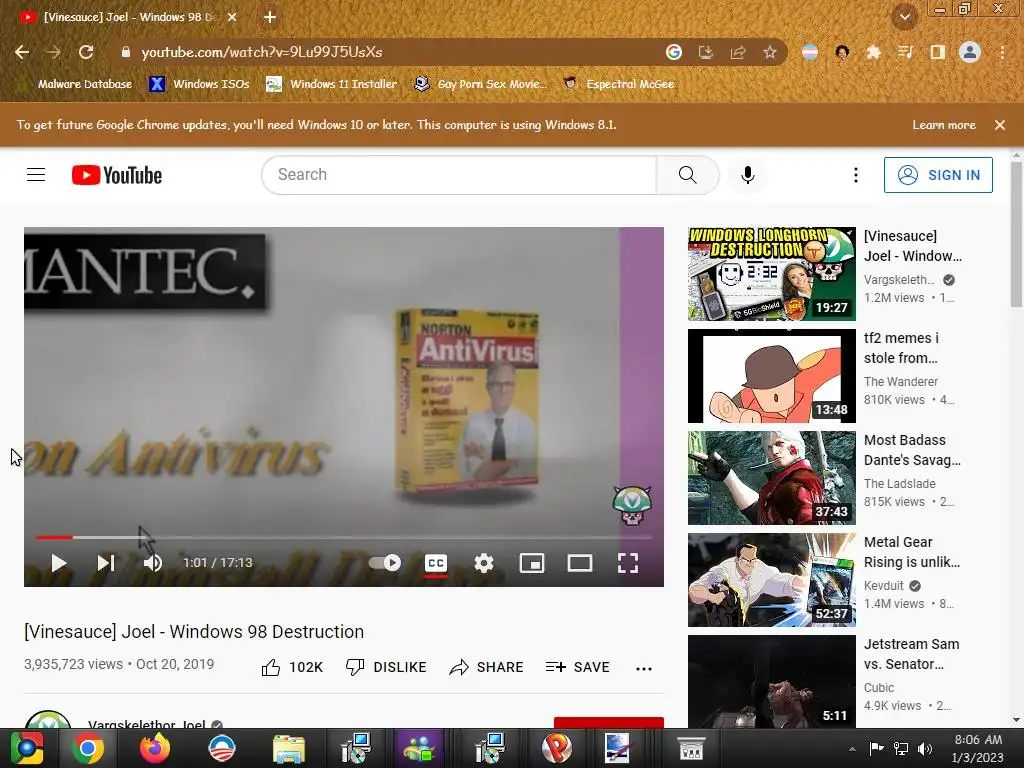Save the video to a playlist
Viewport: 1024px width, 768px height.
tap(577, 667)
